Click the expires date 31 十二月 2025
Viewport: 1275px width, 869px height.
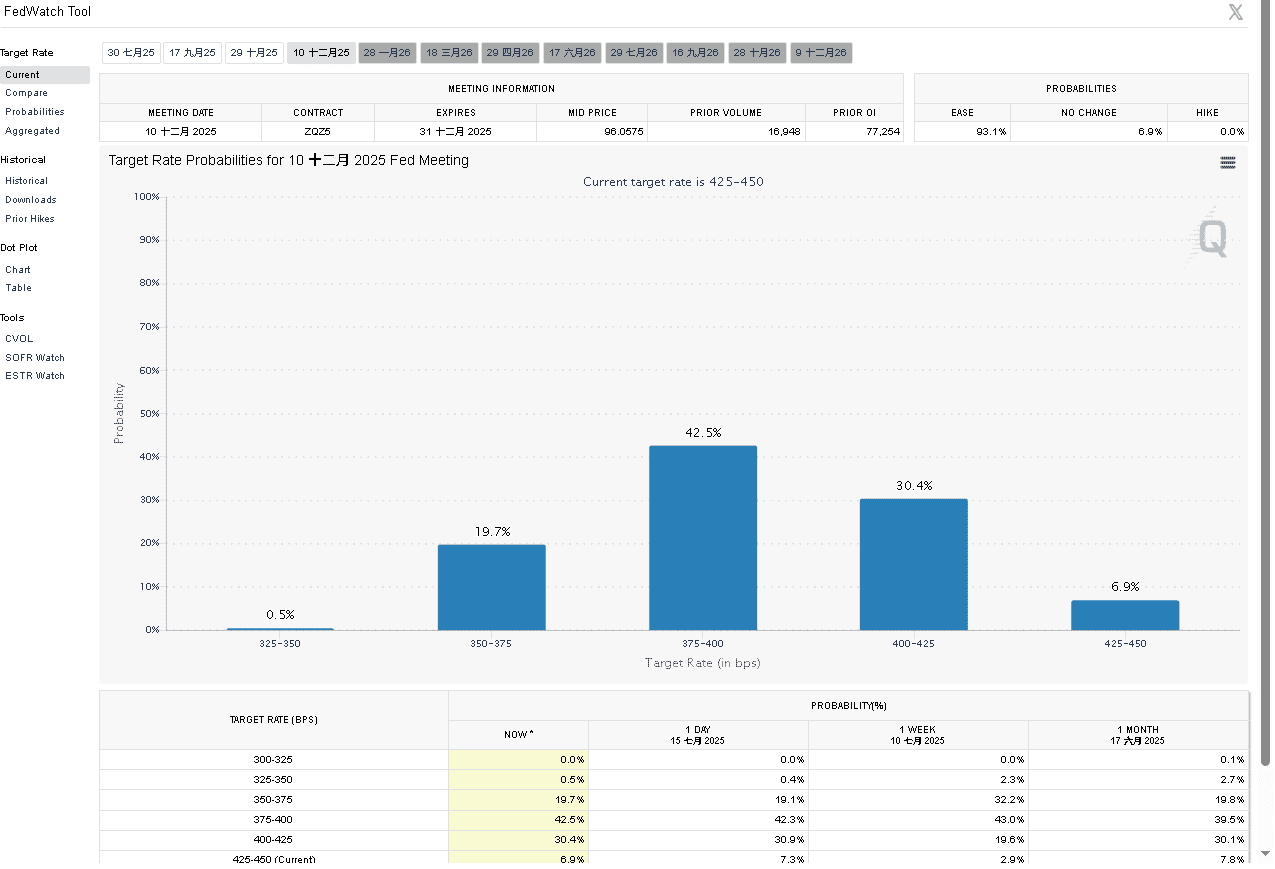point(455,132)
